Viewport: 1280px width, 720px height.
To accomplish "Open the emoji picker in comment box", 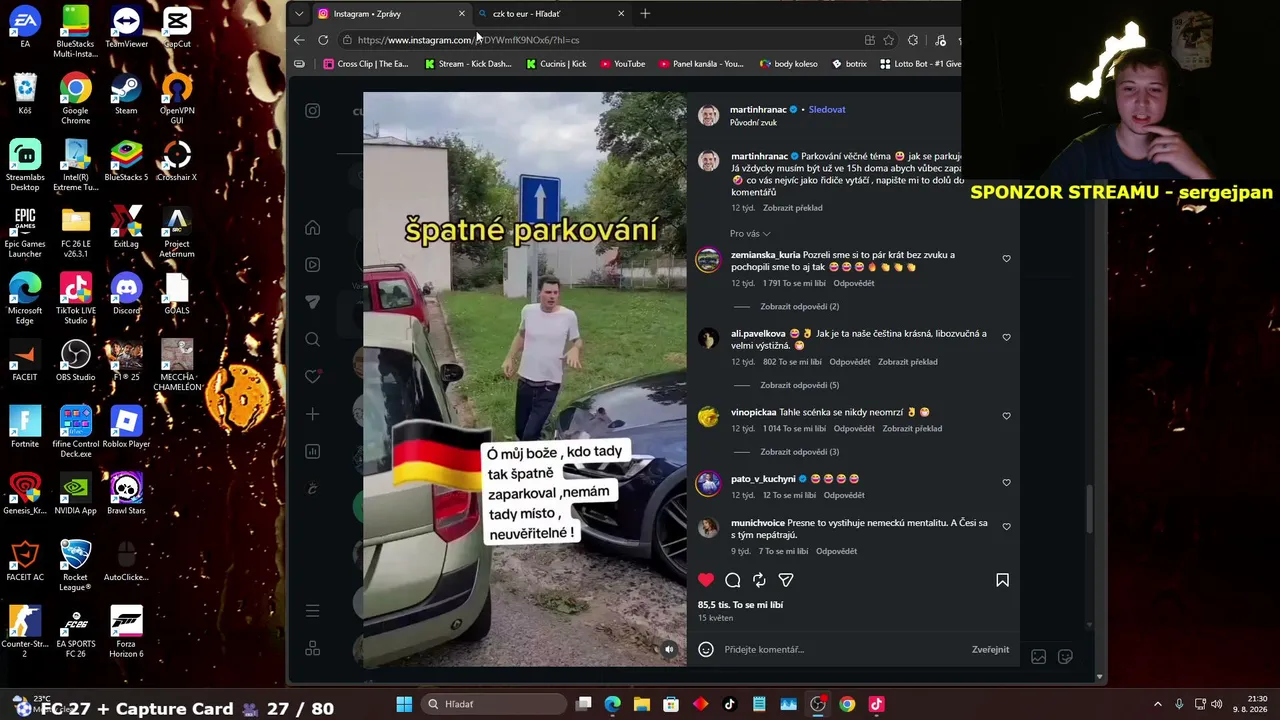I will [x=706, y=649].
